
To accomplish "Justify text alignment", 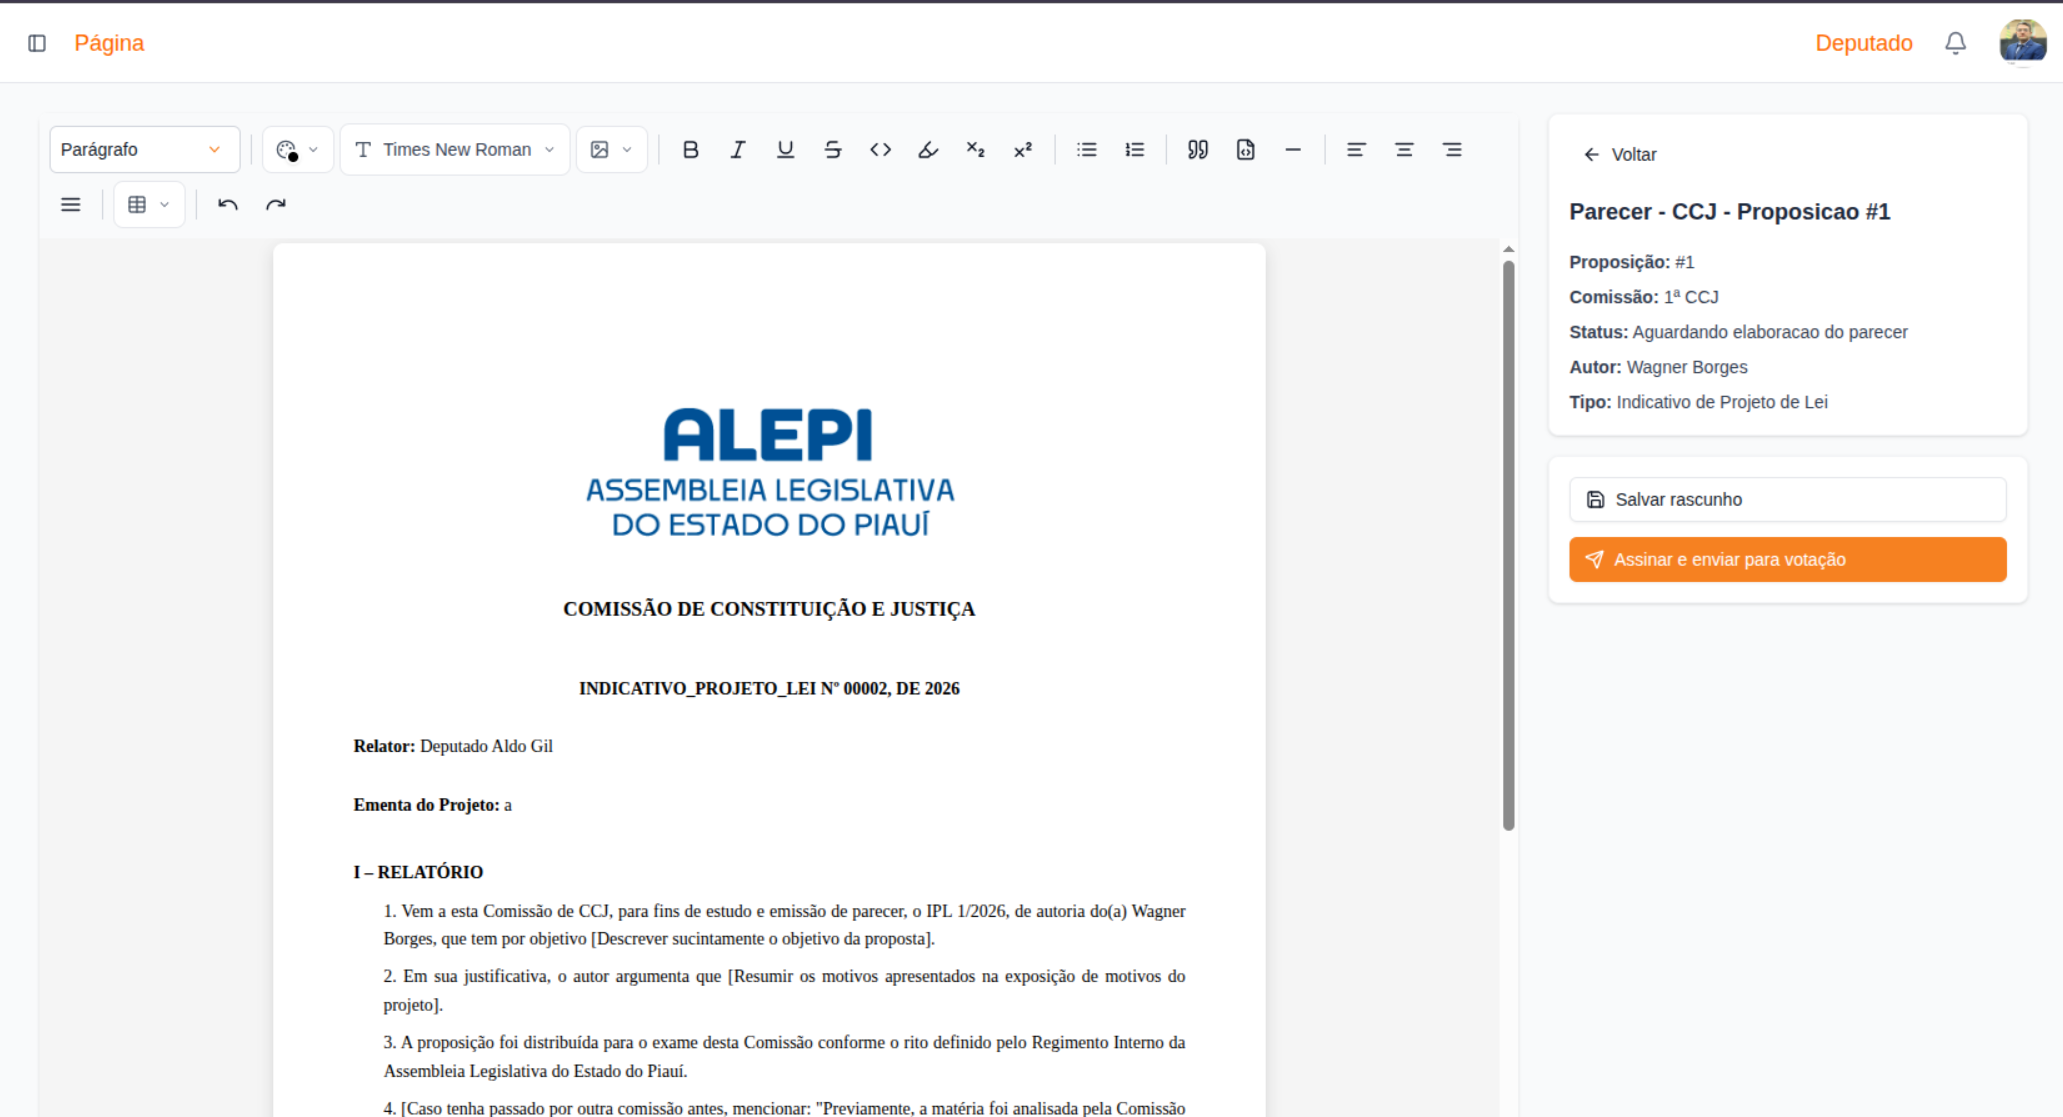I will pos(71,205).
